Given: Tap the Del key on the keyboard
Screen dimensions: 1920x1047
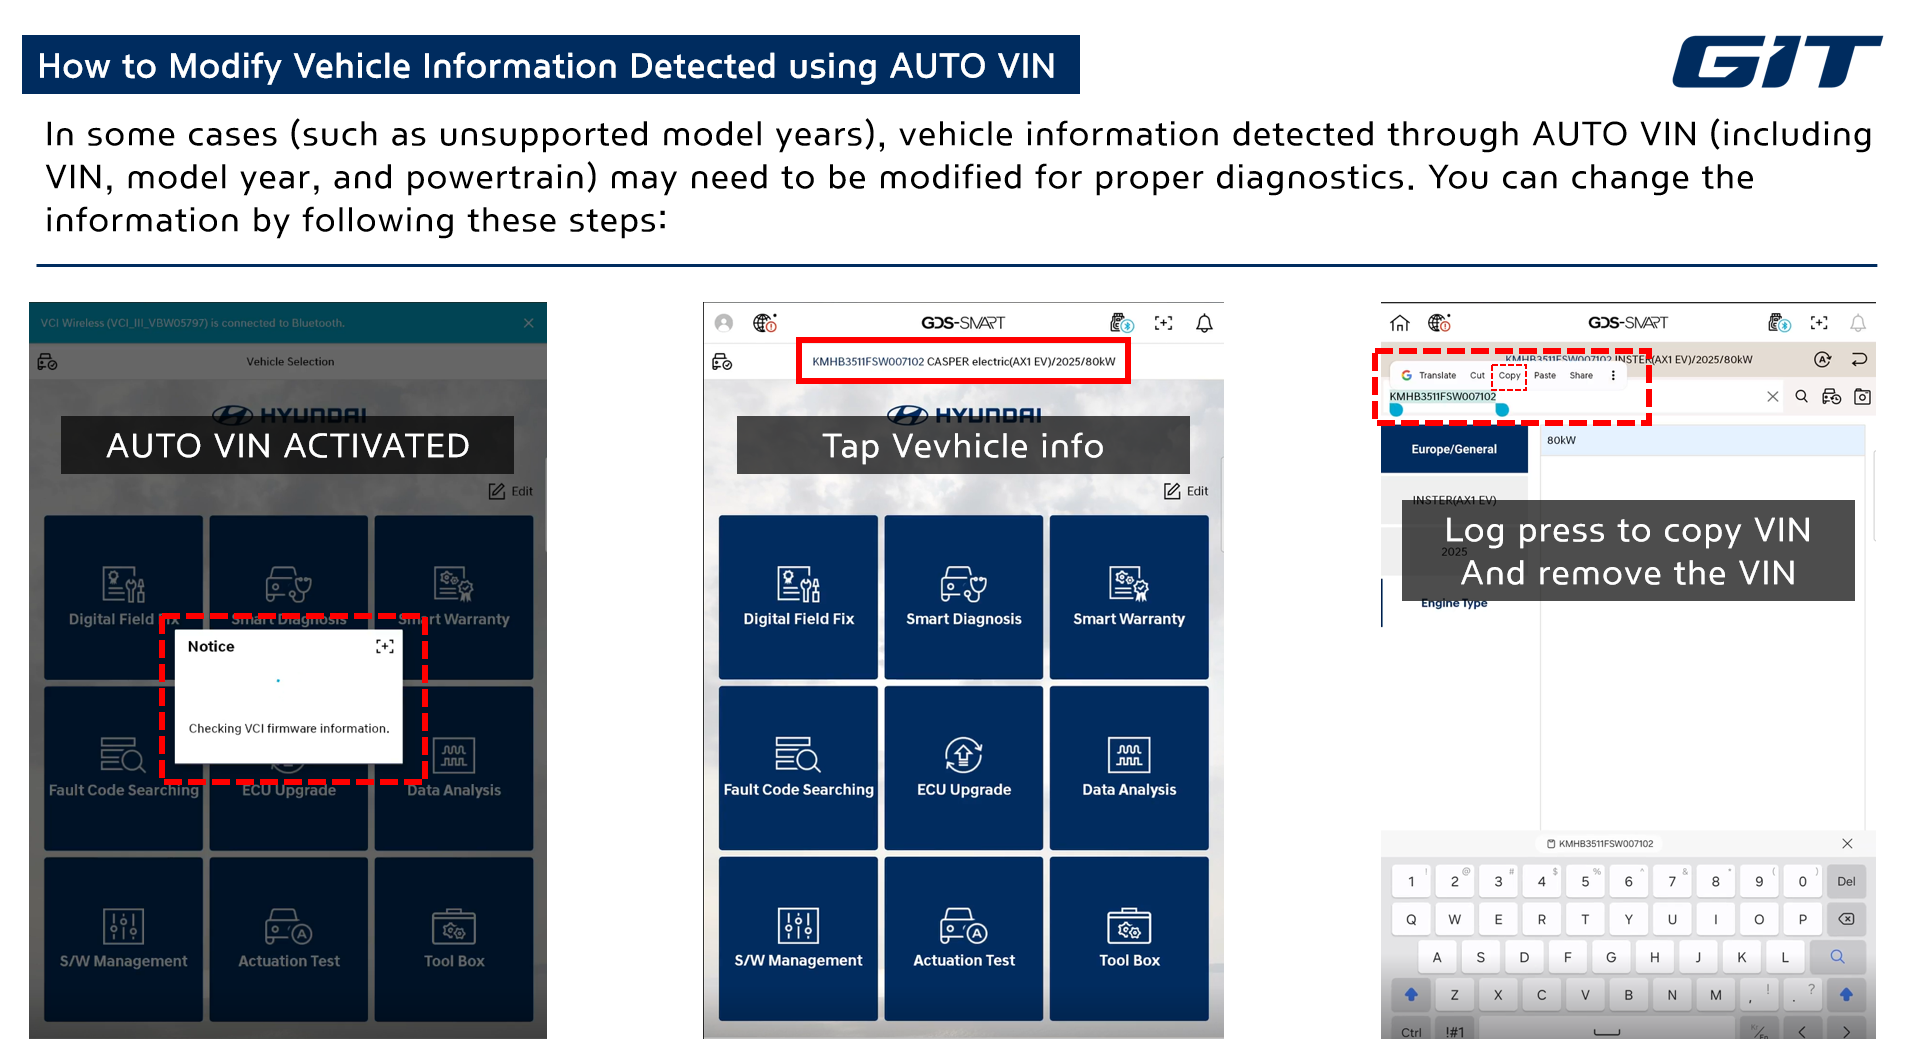Looking at the screenshot, I should [x=1846, y=882].
